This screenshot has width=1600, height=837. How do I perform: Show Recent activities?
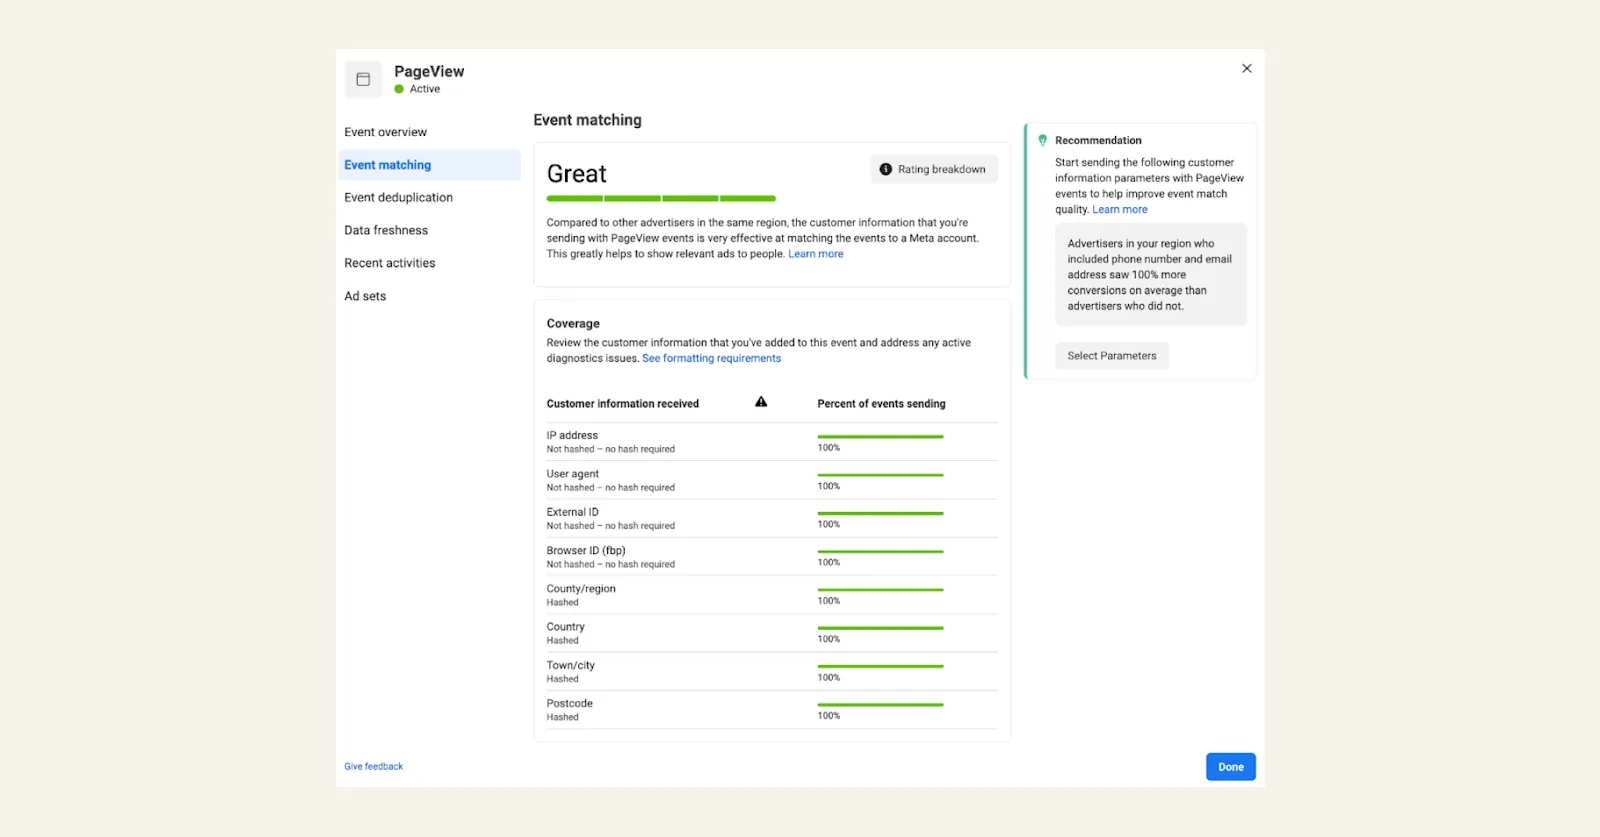390,263
